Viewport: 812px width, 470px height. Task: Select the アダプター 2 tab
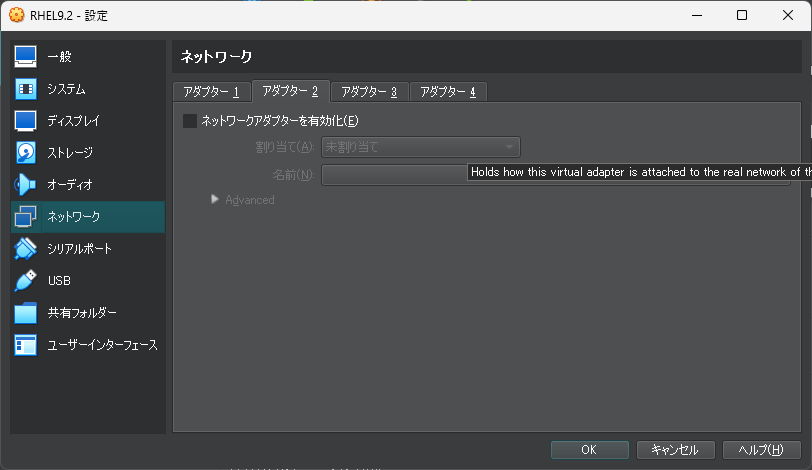290,91
